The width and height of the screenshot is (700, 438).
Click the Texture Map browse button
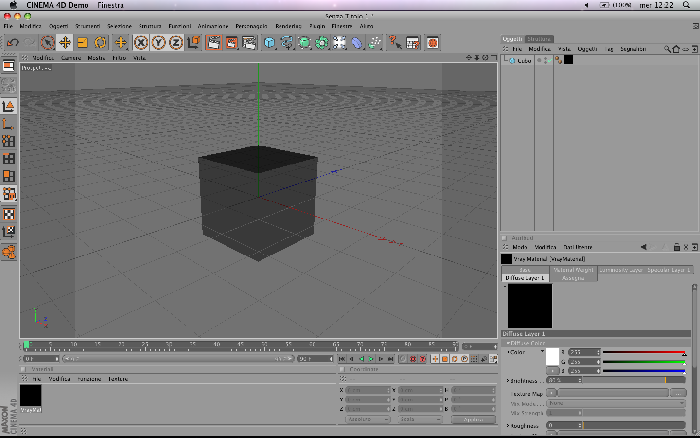pyautogui.click(x=678, y=393)
